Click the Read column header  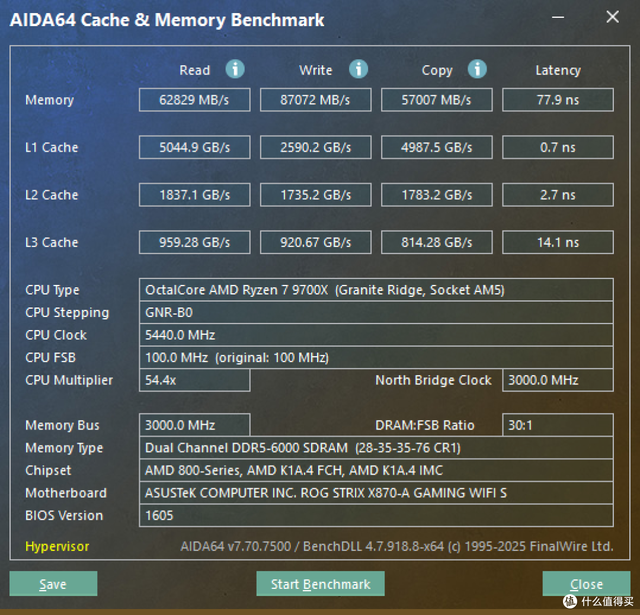[x=195, y=70]
